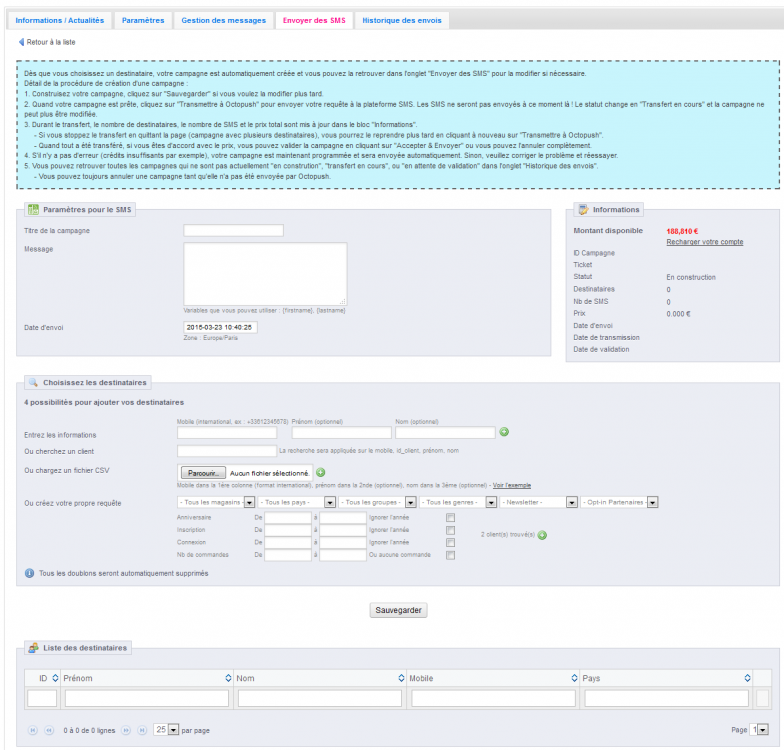
Task: Open the rows par page dropdown
Action: pos(166,730)
